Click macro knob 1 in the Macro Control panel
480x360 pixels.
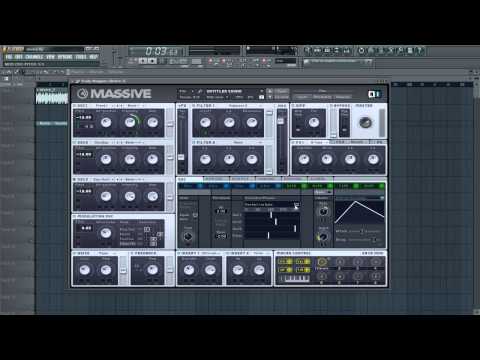(322, 262)
